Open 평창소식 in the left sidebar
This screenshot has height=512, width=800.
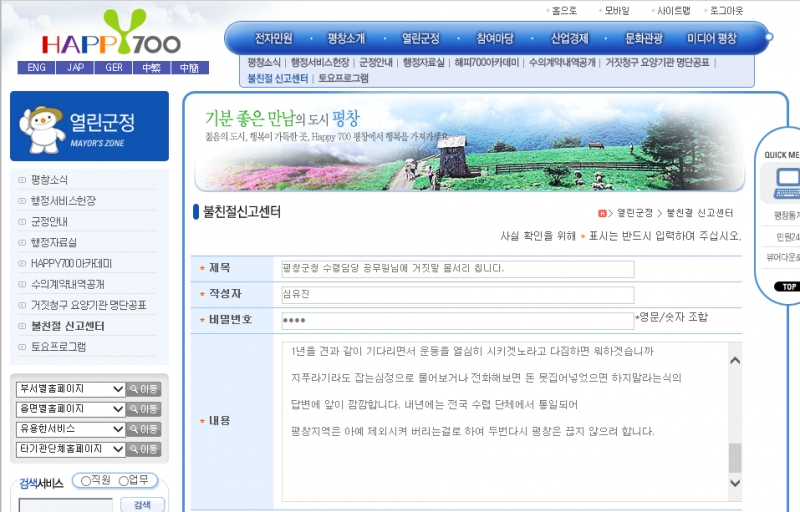(x=49, y=180)
